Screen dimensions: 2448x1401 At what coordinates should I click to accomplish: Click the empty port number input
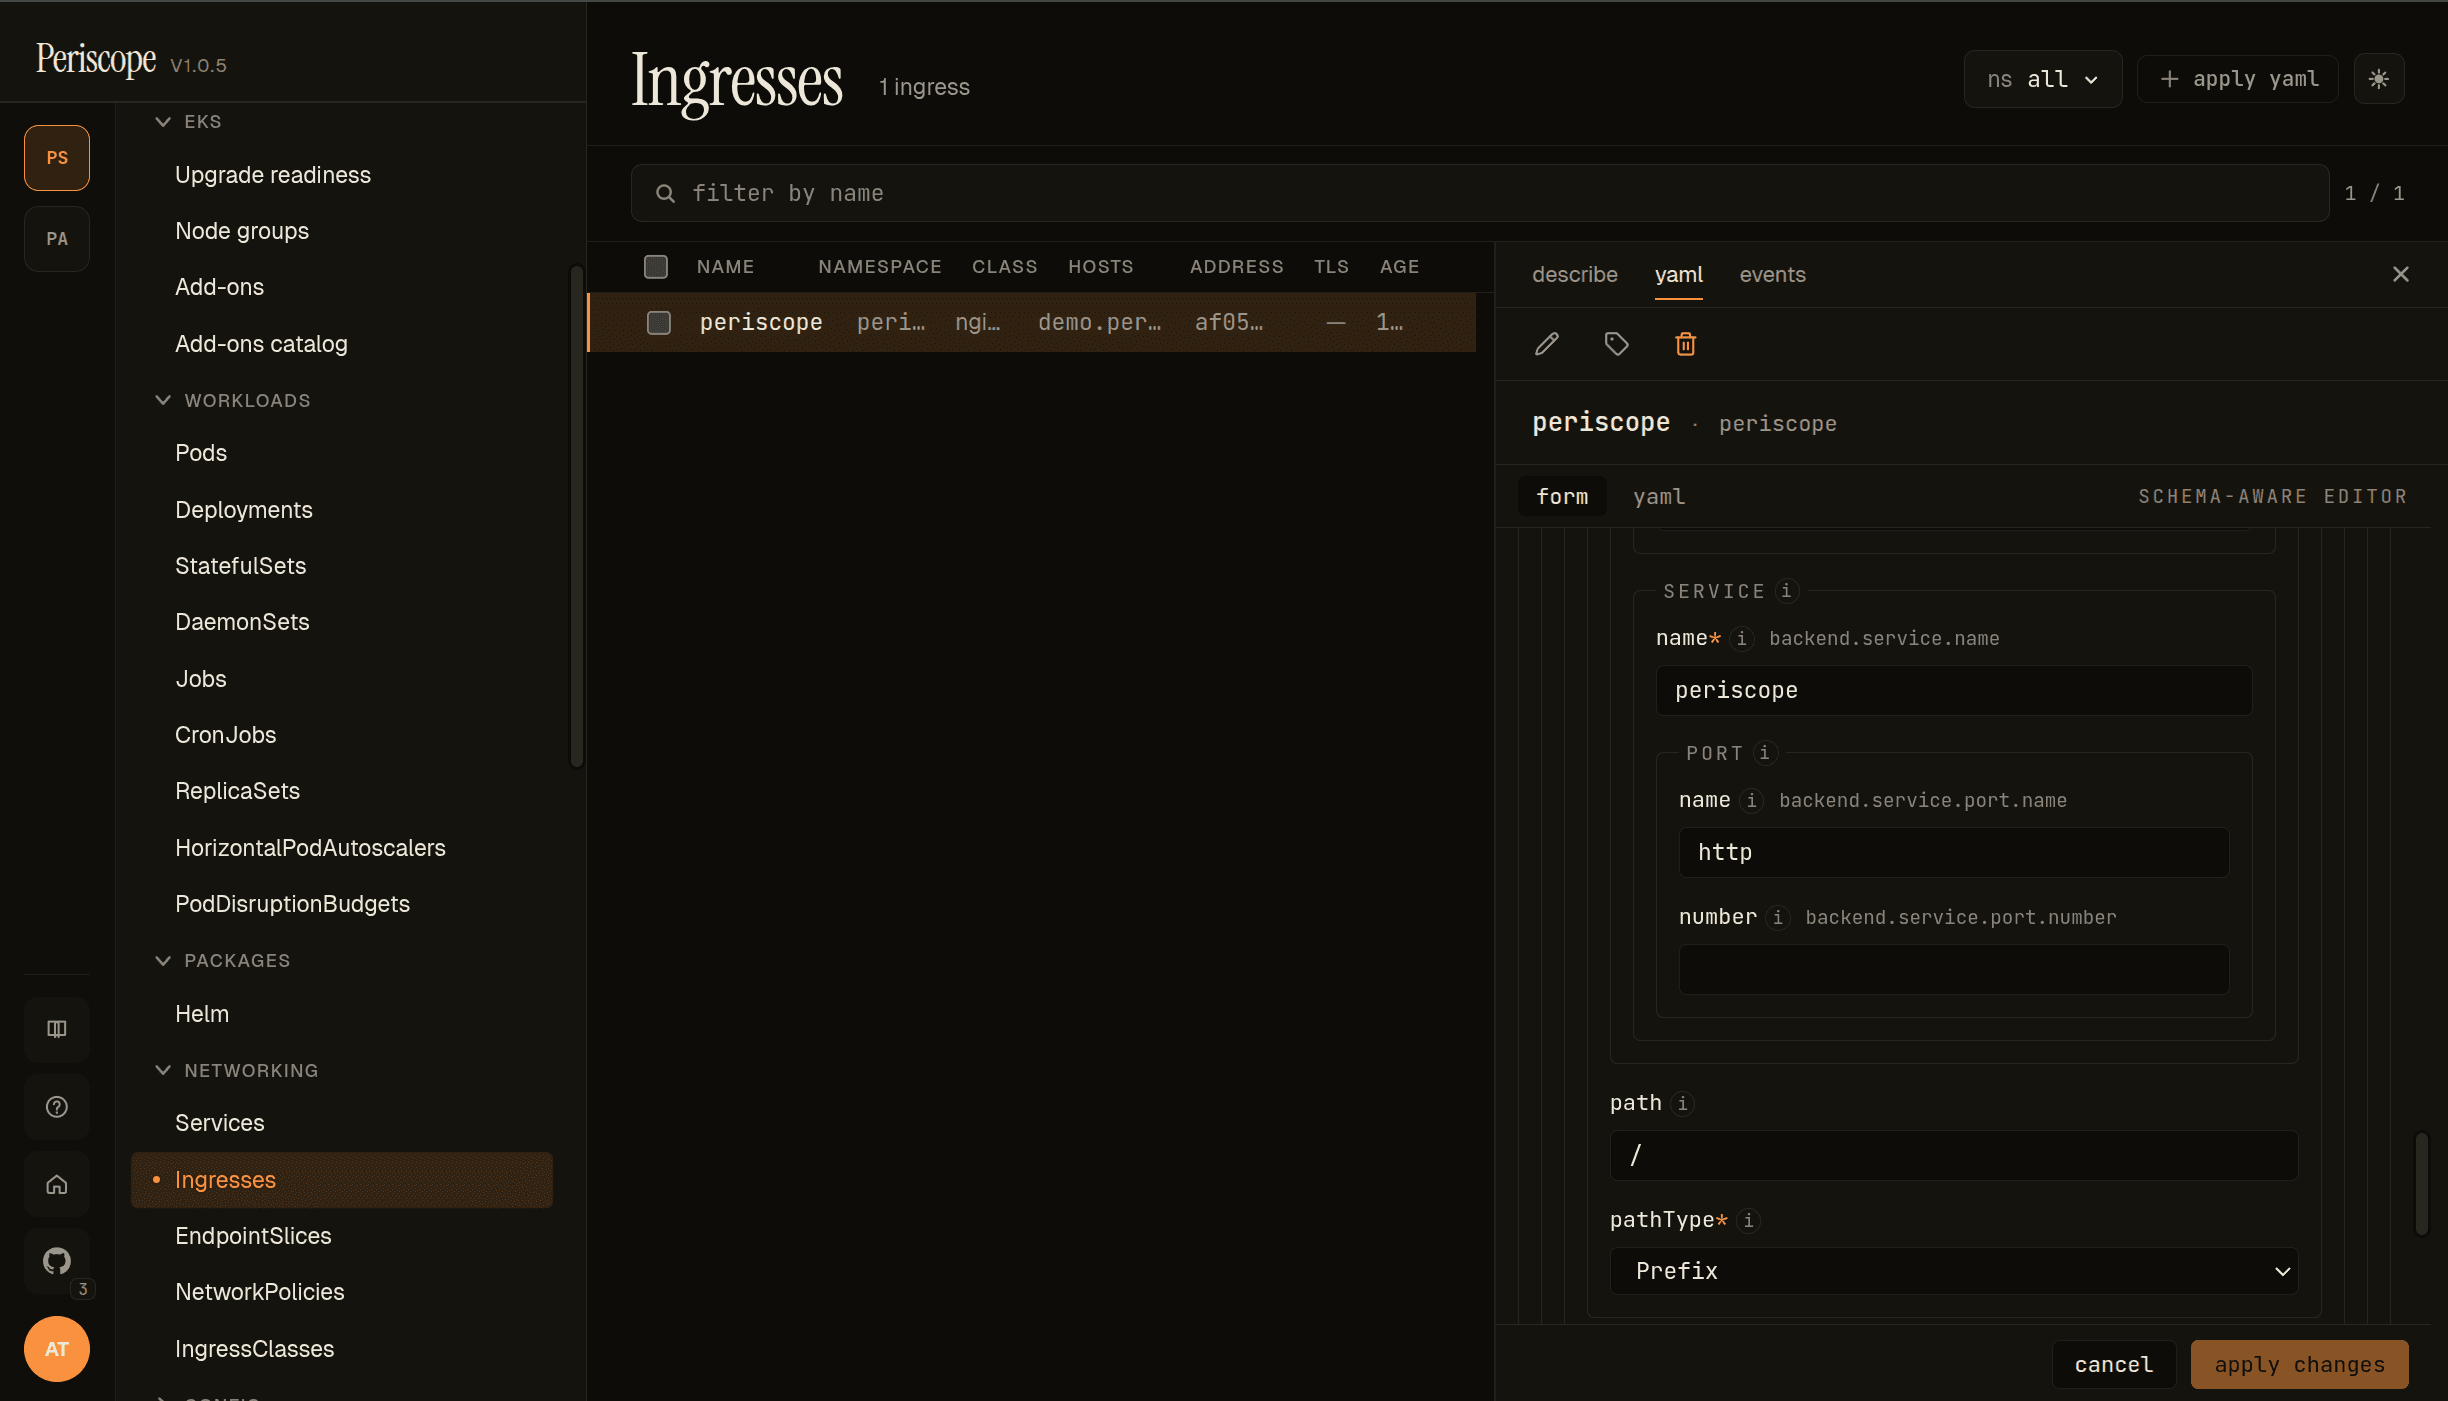1954,970
